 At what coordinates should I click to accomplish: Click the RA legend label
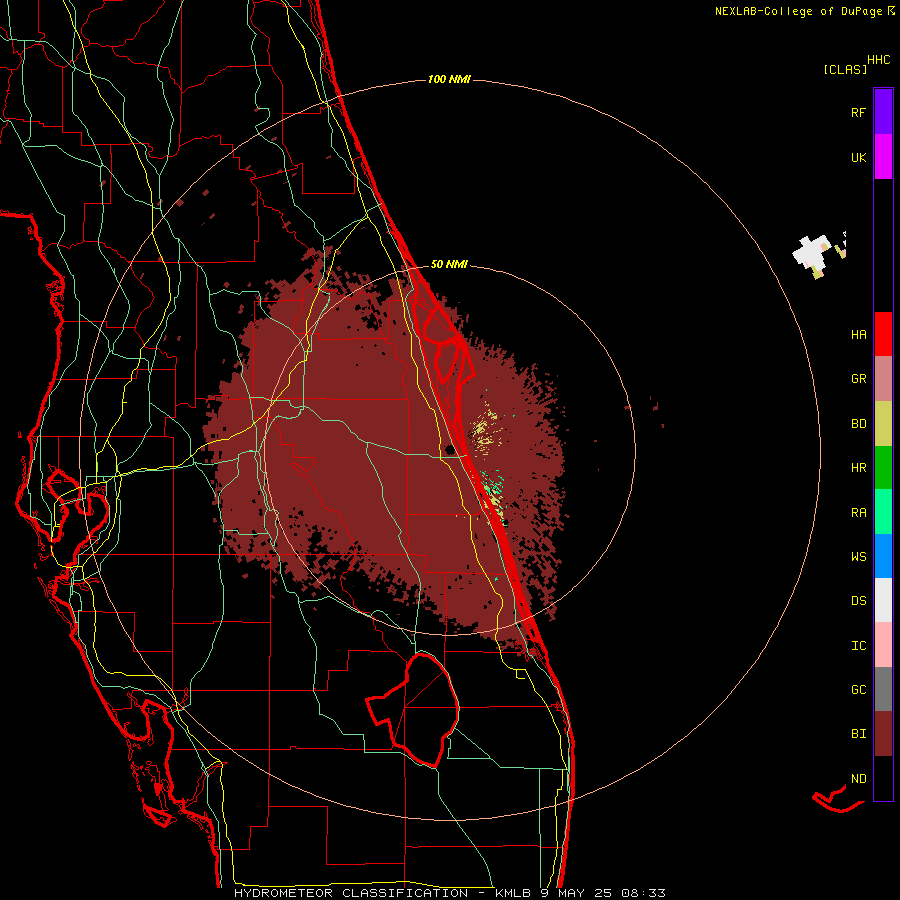coord(858,513)
